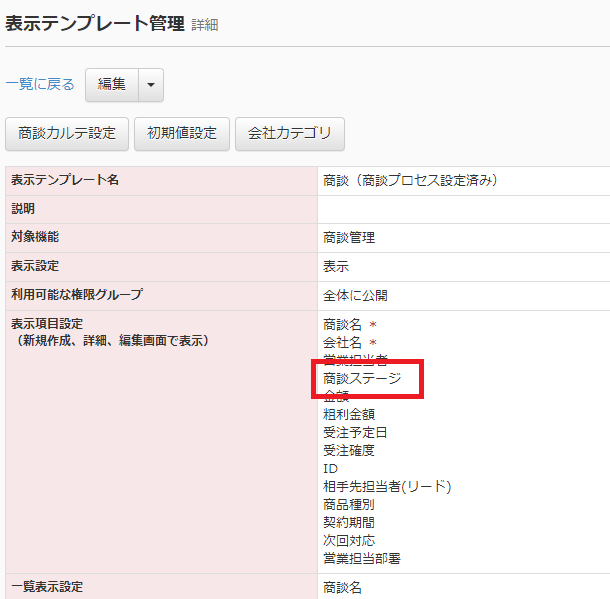The width and height of the screenshot is (610, 599).
Task: Select 商談名 in 一覧表示設定 row
Action: tap(342, 588)
